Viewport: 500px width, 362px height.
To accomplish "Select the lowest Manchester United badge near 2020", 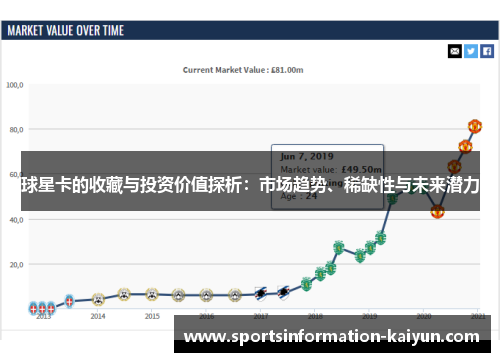I will pyautogui.click(x=437, y=212).
